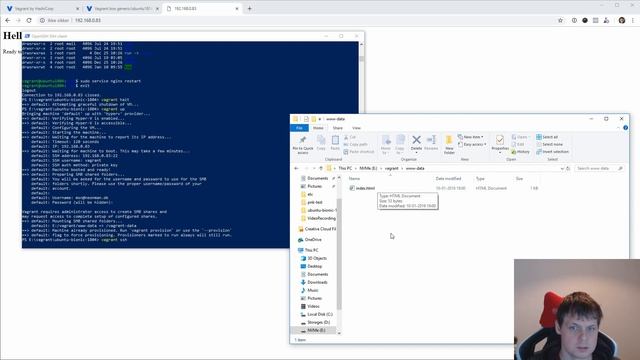Open the Open dropdown in ribbon
Viewport: 640px width, 360px height.
tap(520, 137)
